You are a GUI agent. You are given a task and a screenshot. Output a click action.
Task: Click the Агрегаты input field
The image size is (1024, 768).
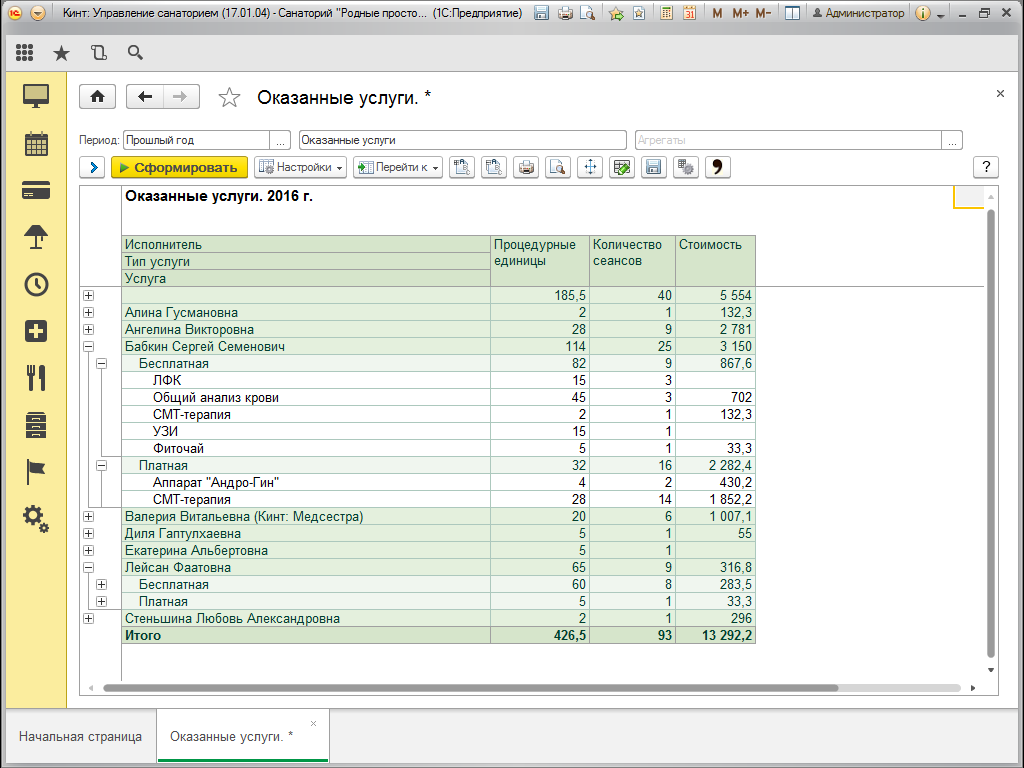790,141
